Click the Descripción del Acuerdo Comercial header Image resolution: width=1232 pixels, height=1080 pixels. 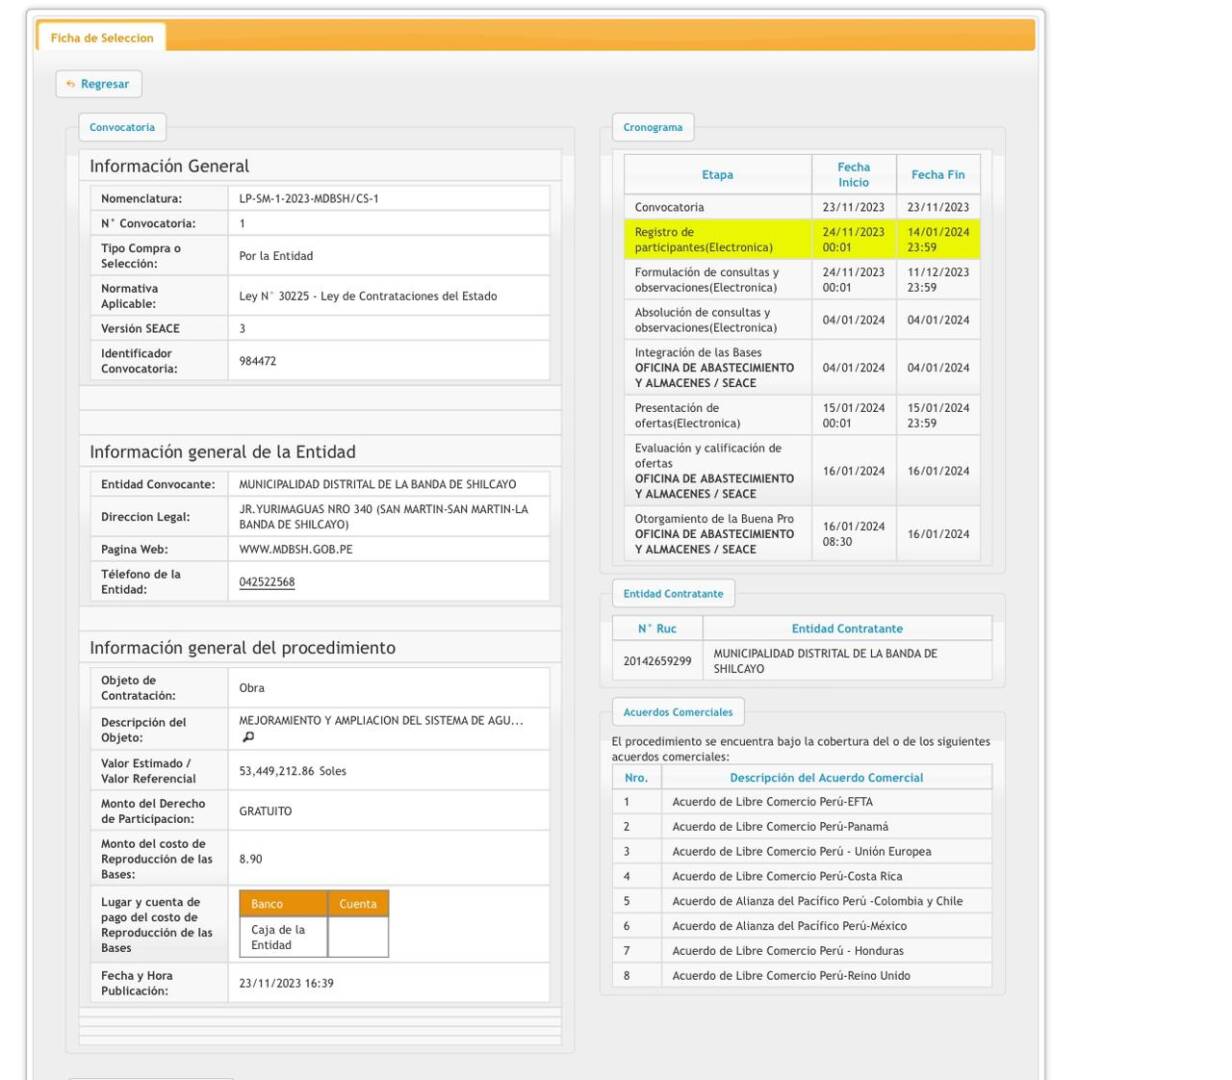click(x=826, y=778)
